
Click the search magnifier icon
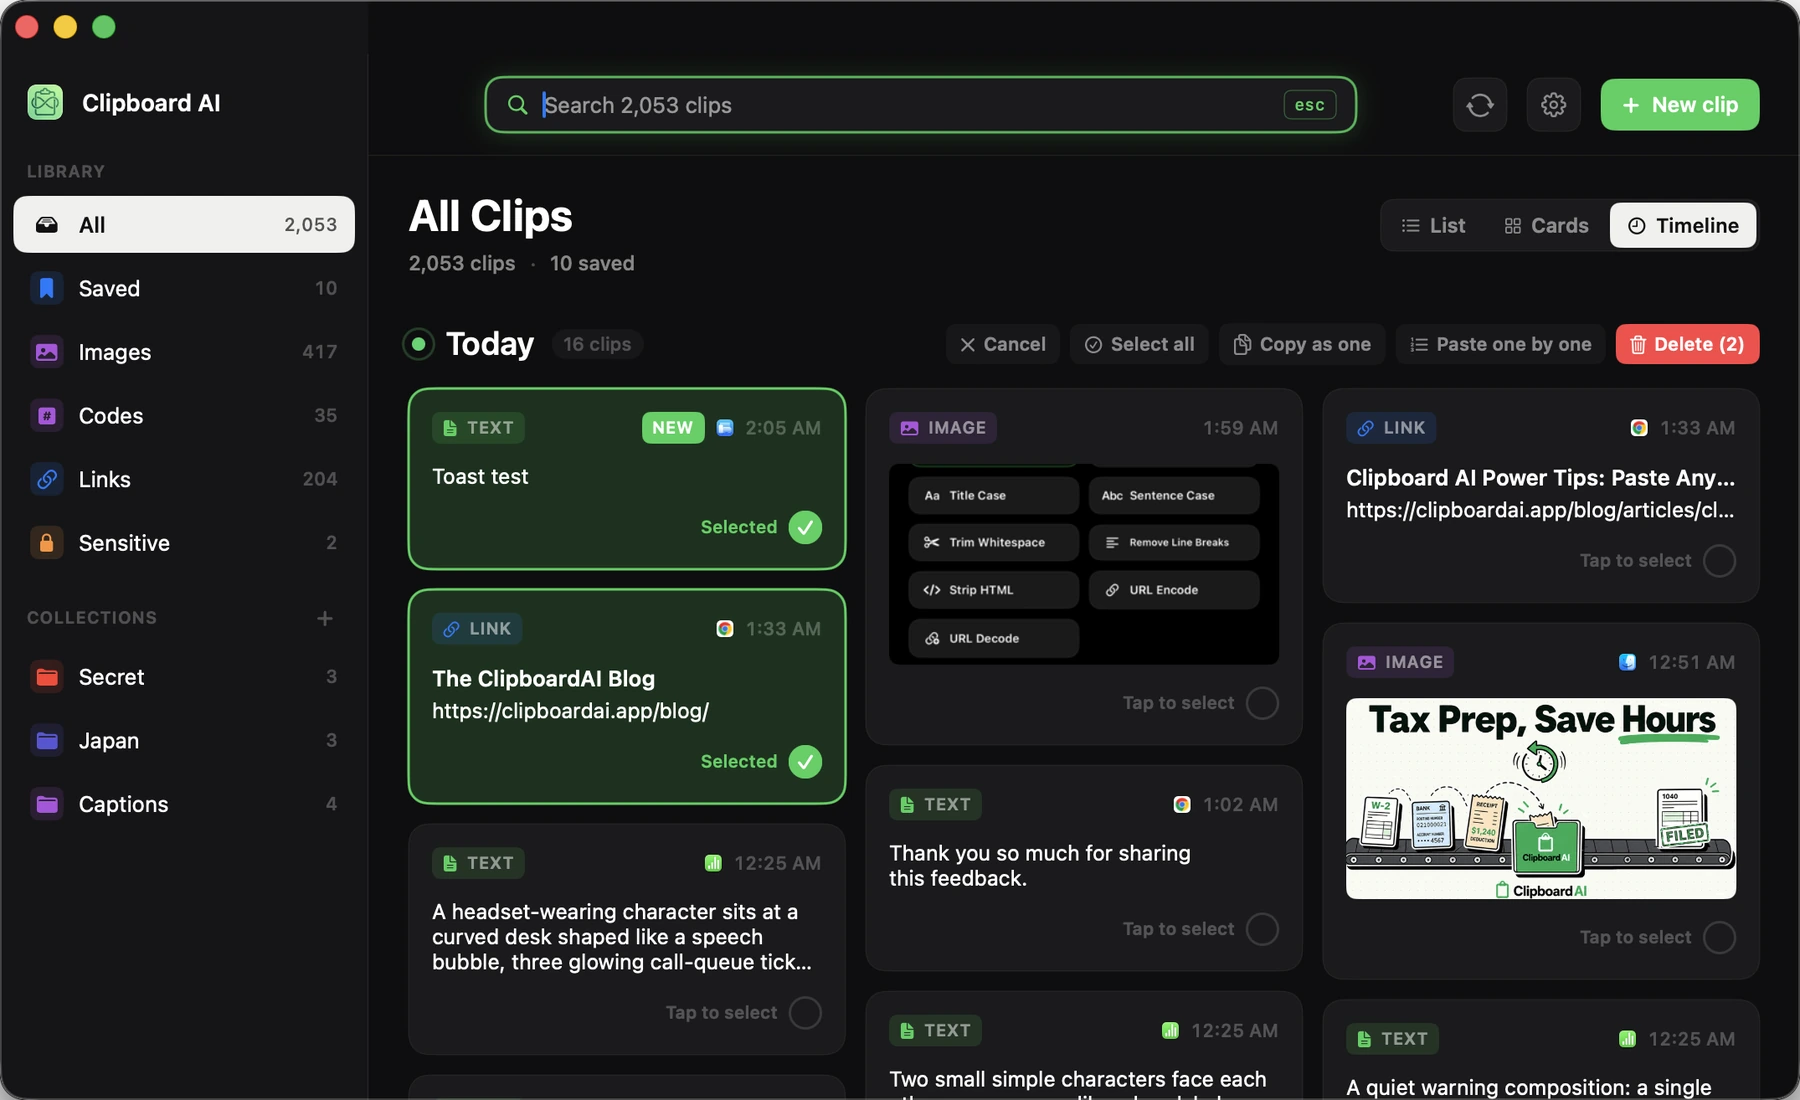[x=517, y=105]
